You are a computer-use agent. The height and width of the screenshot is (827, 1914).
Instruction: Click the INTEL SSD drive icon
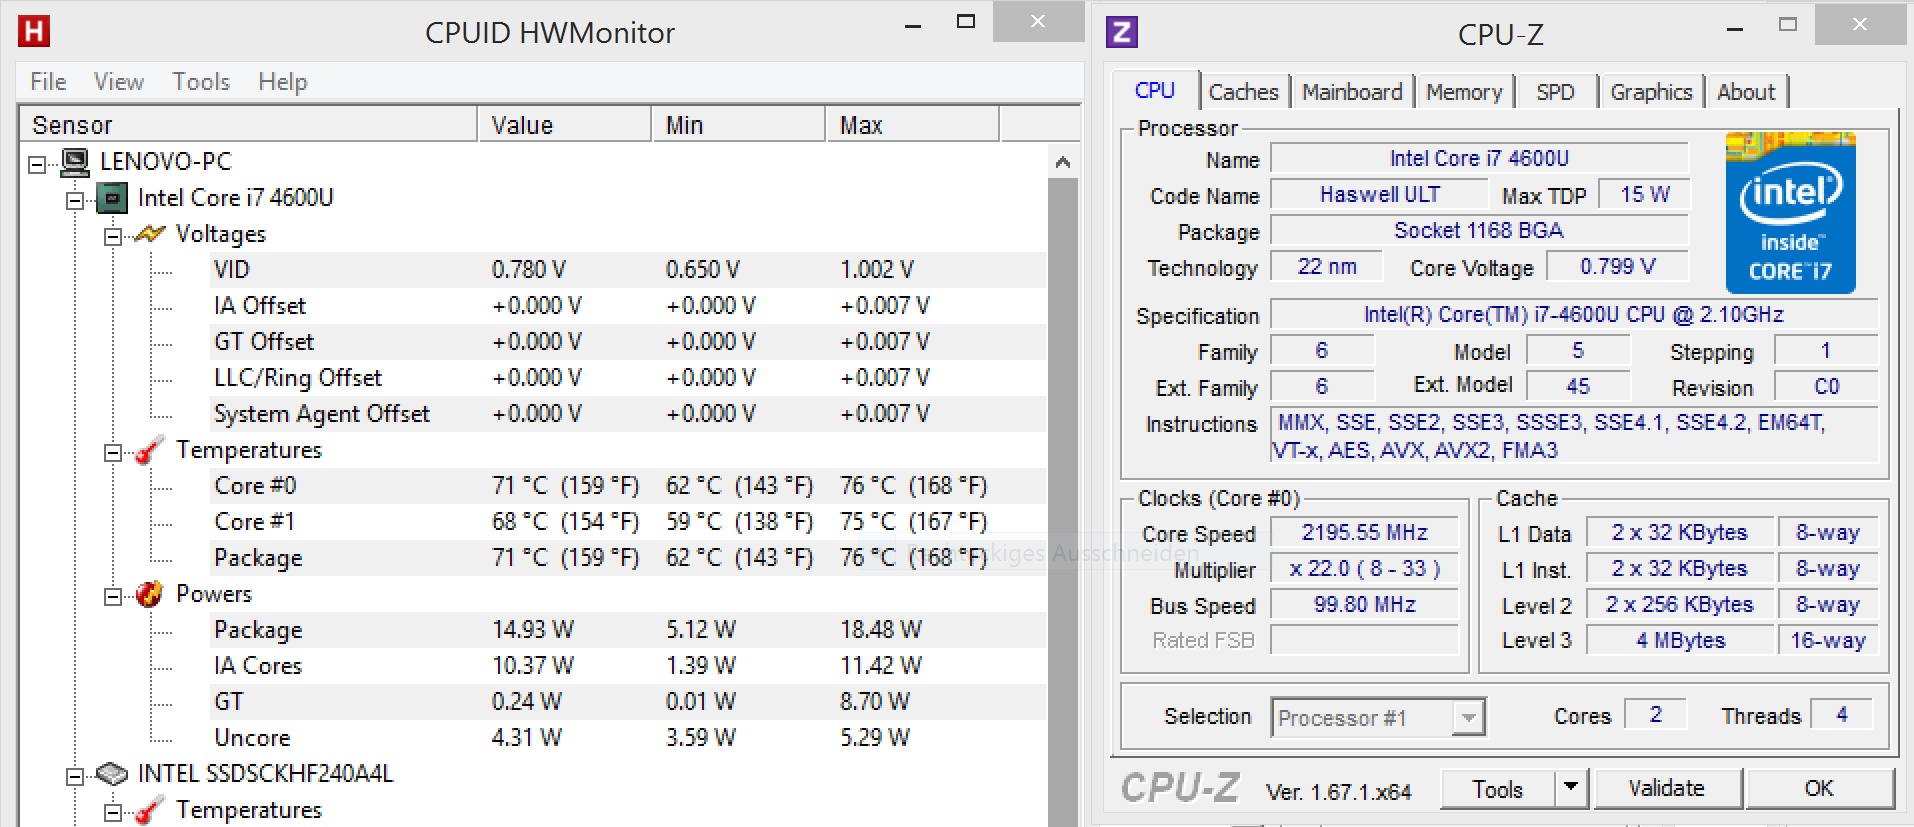(x=112, y=774)
